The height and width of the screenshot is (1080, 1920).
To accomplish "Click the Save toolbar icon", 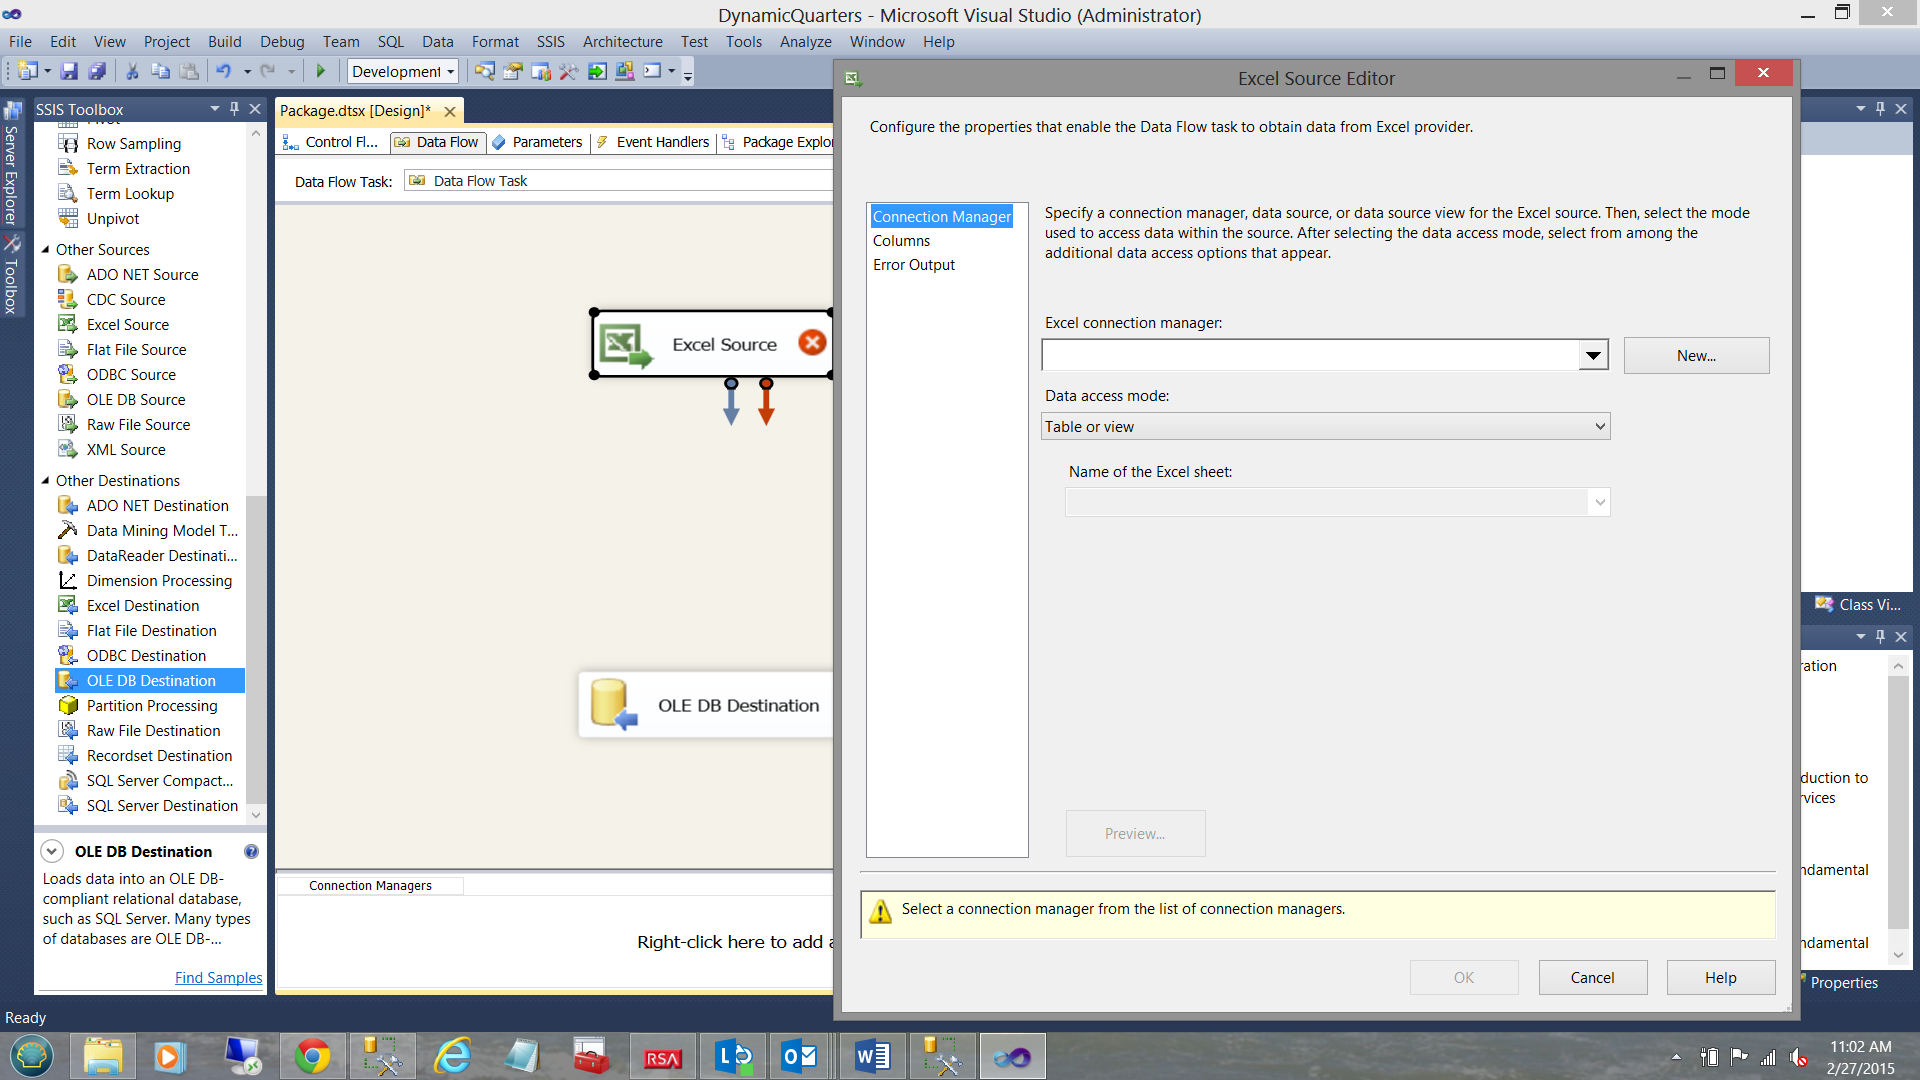I will [69, 71].
